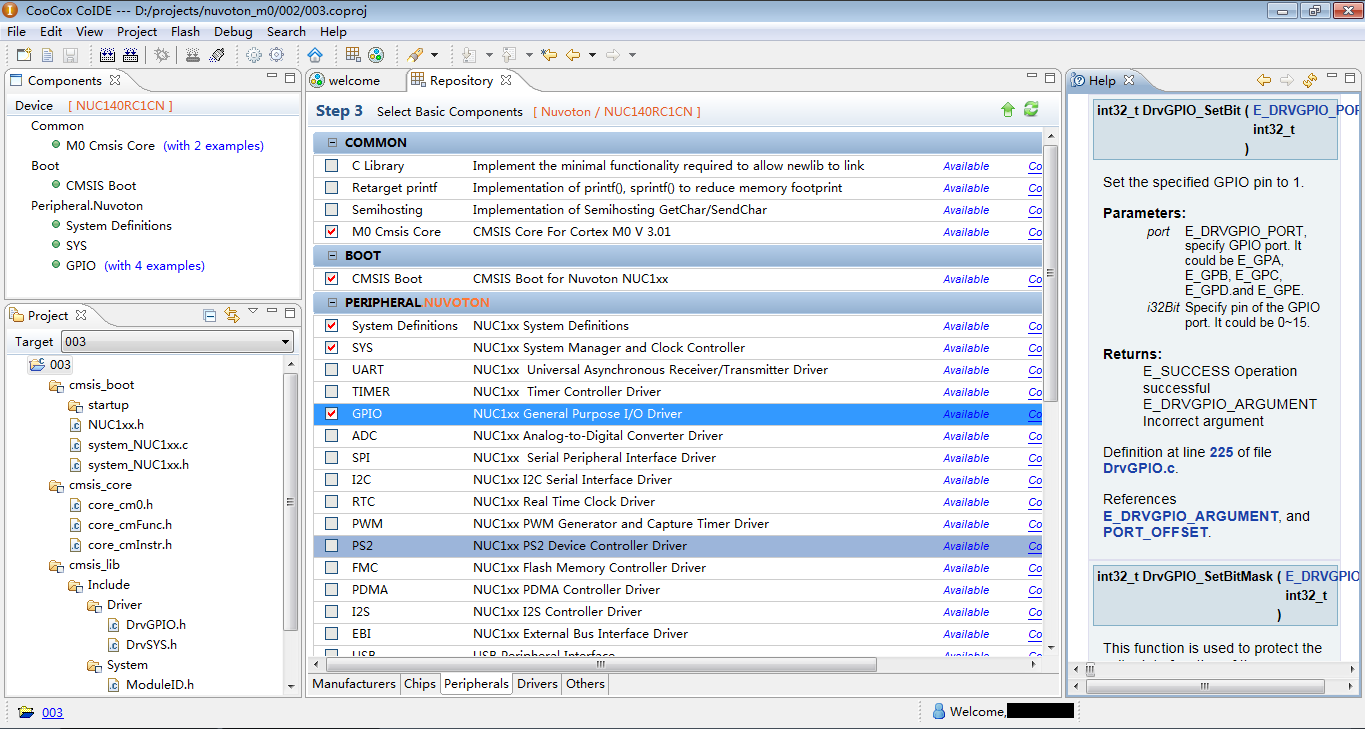Switch to the Chips tab

420,684
